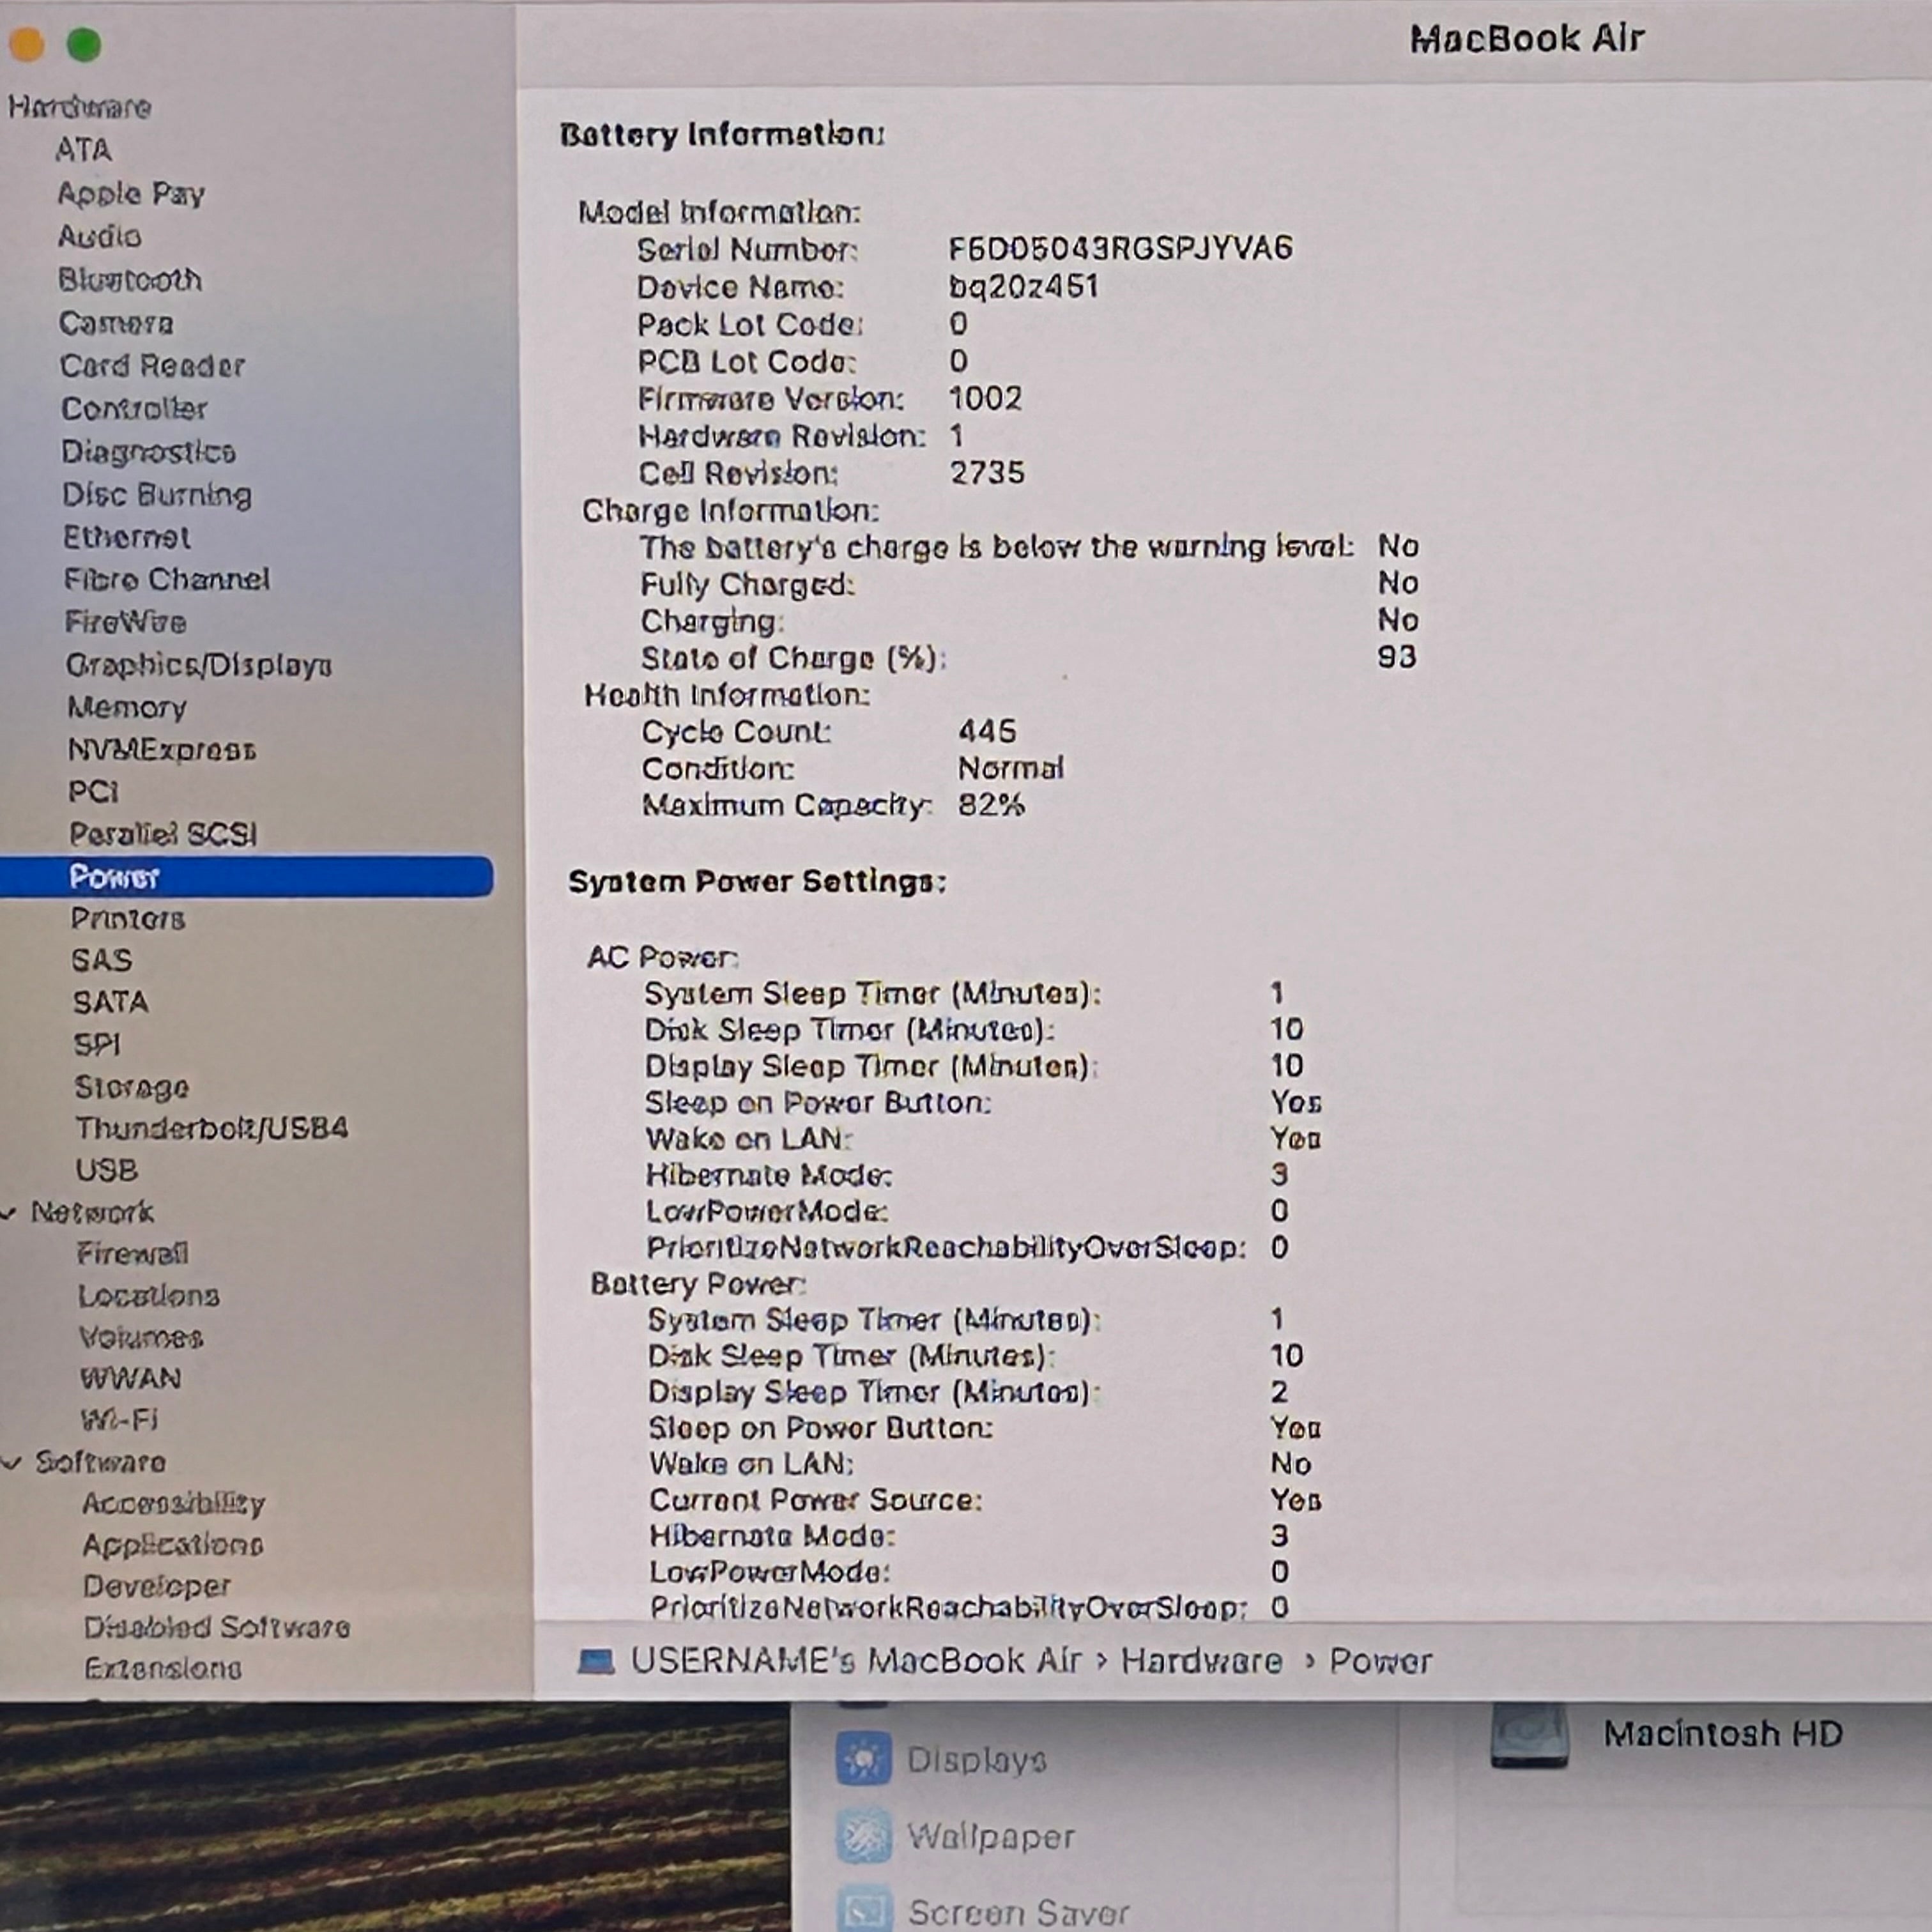Open Extensions under Software
Screen dimensions: 1932x1932
163,1668
